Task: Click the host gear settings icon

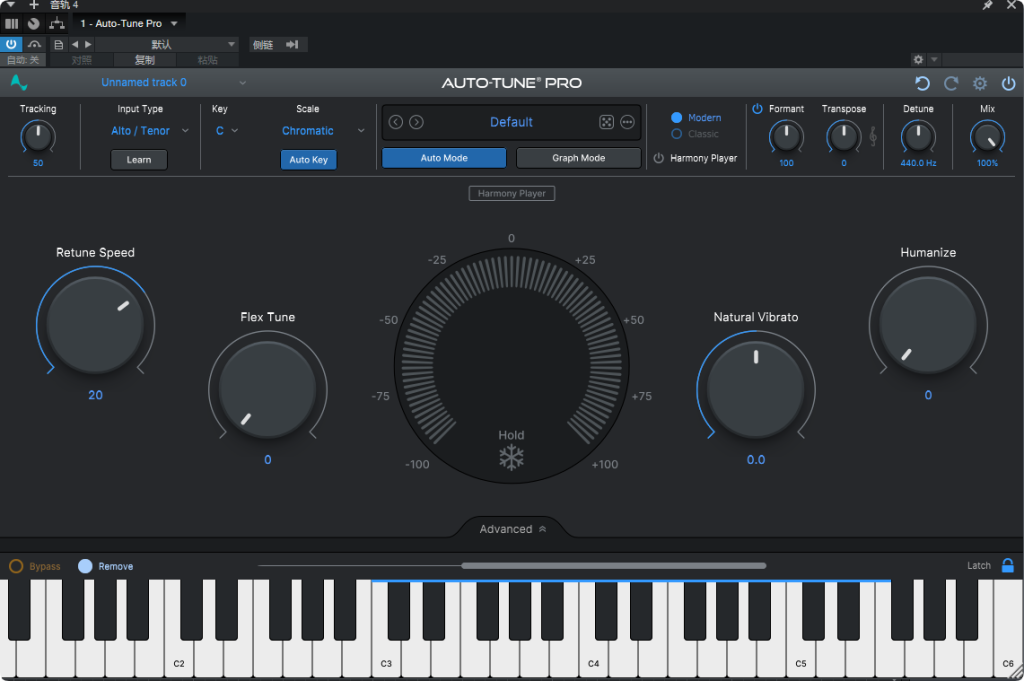Action: 918,59
